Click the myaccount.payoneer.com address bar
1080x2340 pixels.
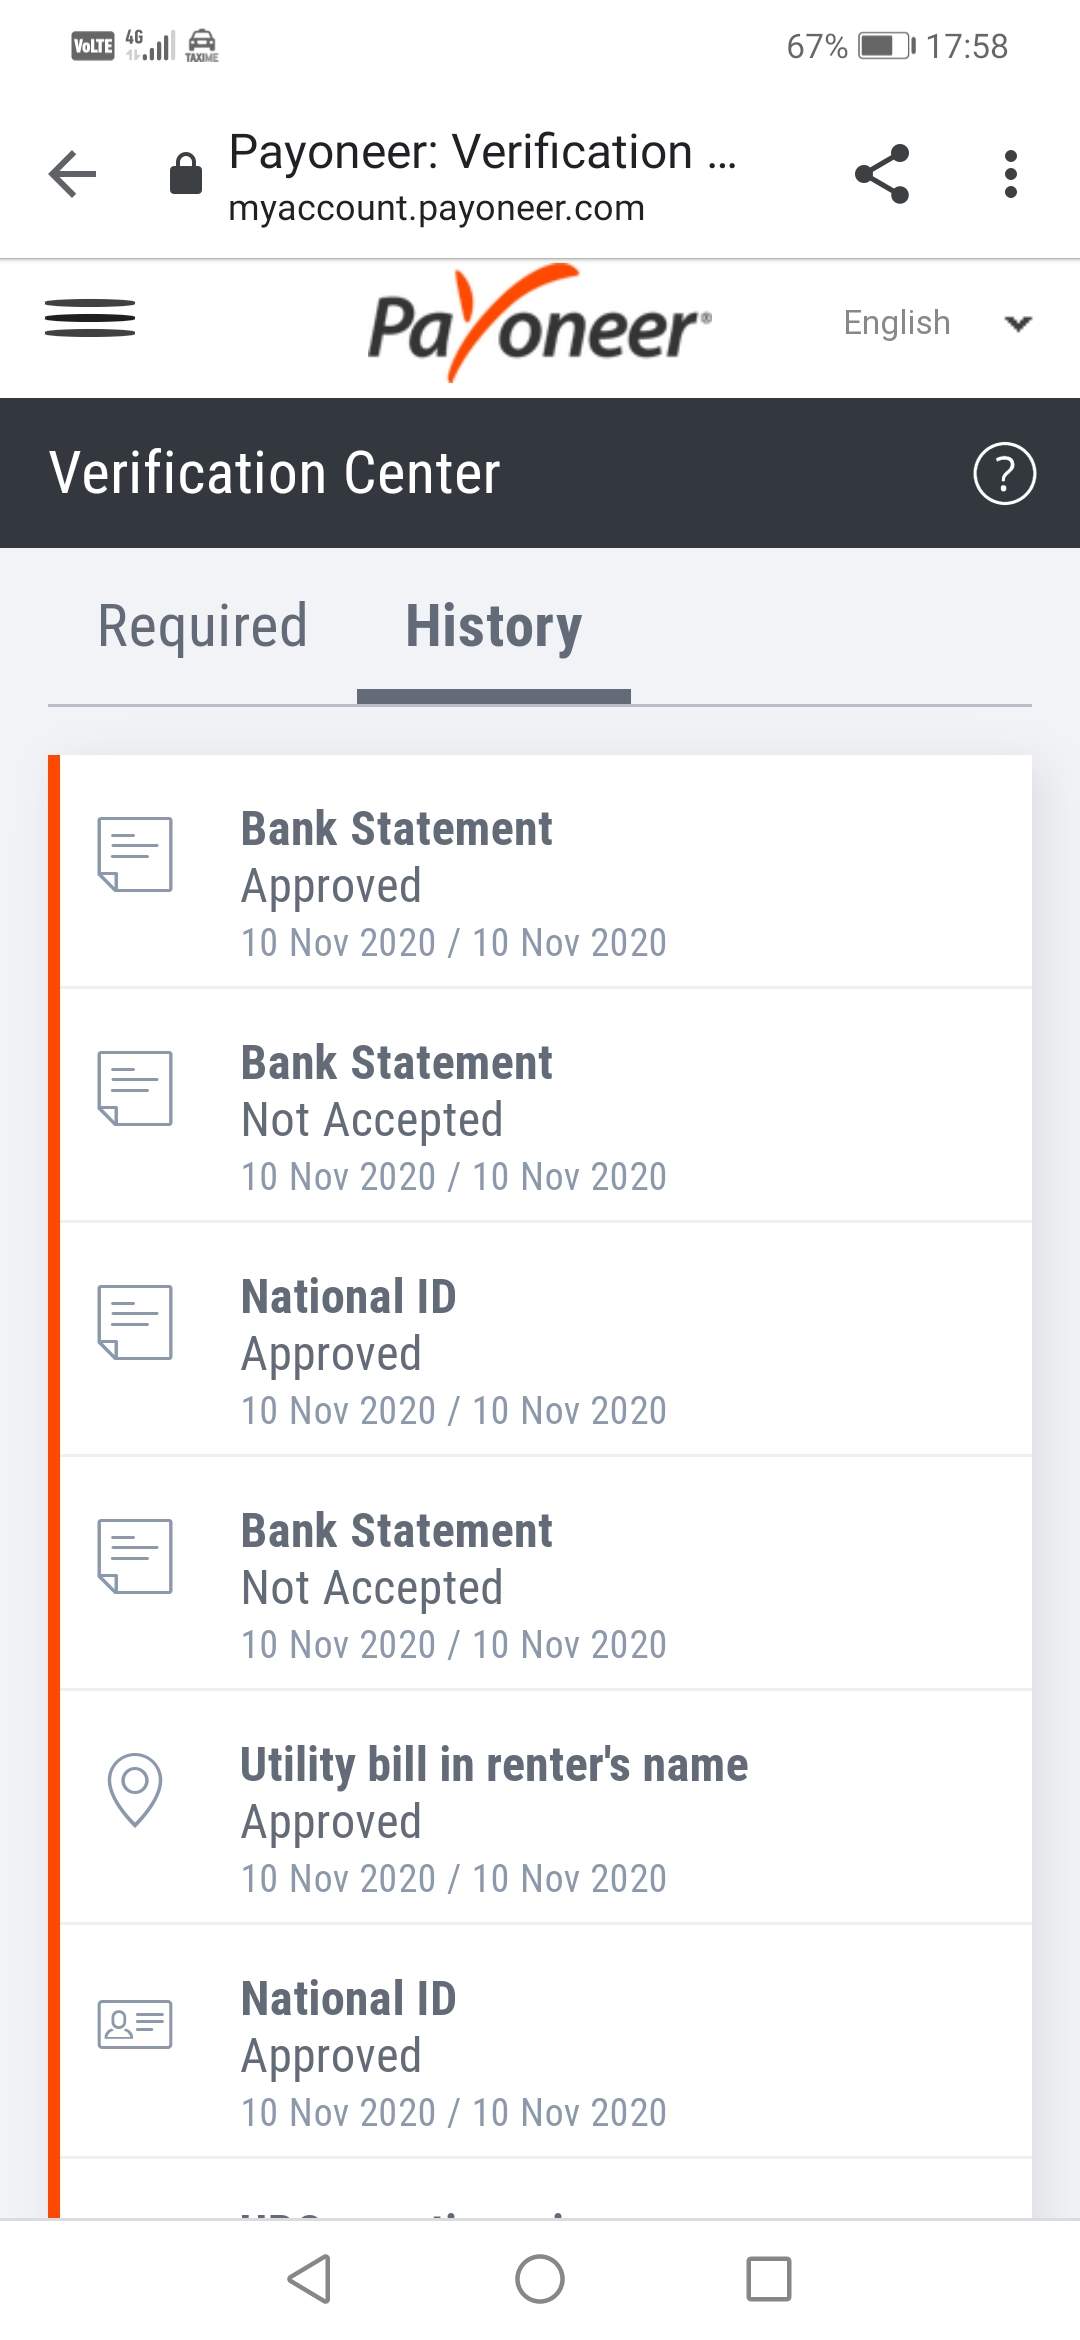437,208
